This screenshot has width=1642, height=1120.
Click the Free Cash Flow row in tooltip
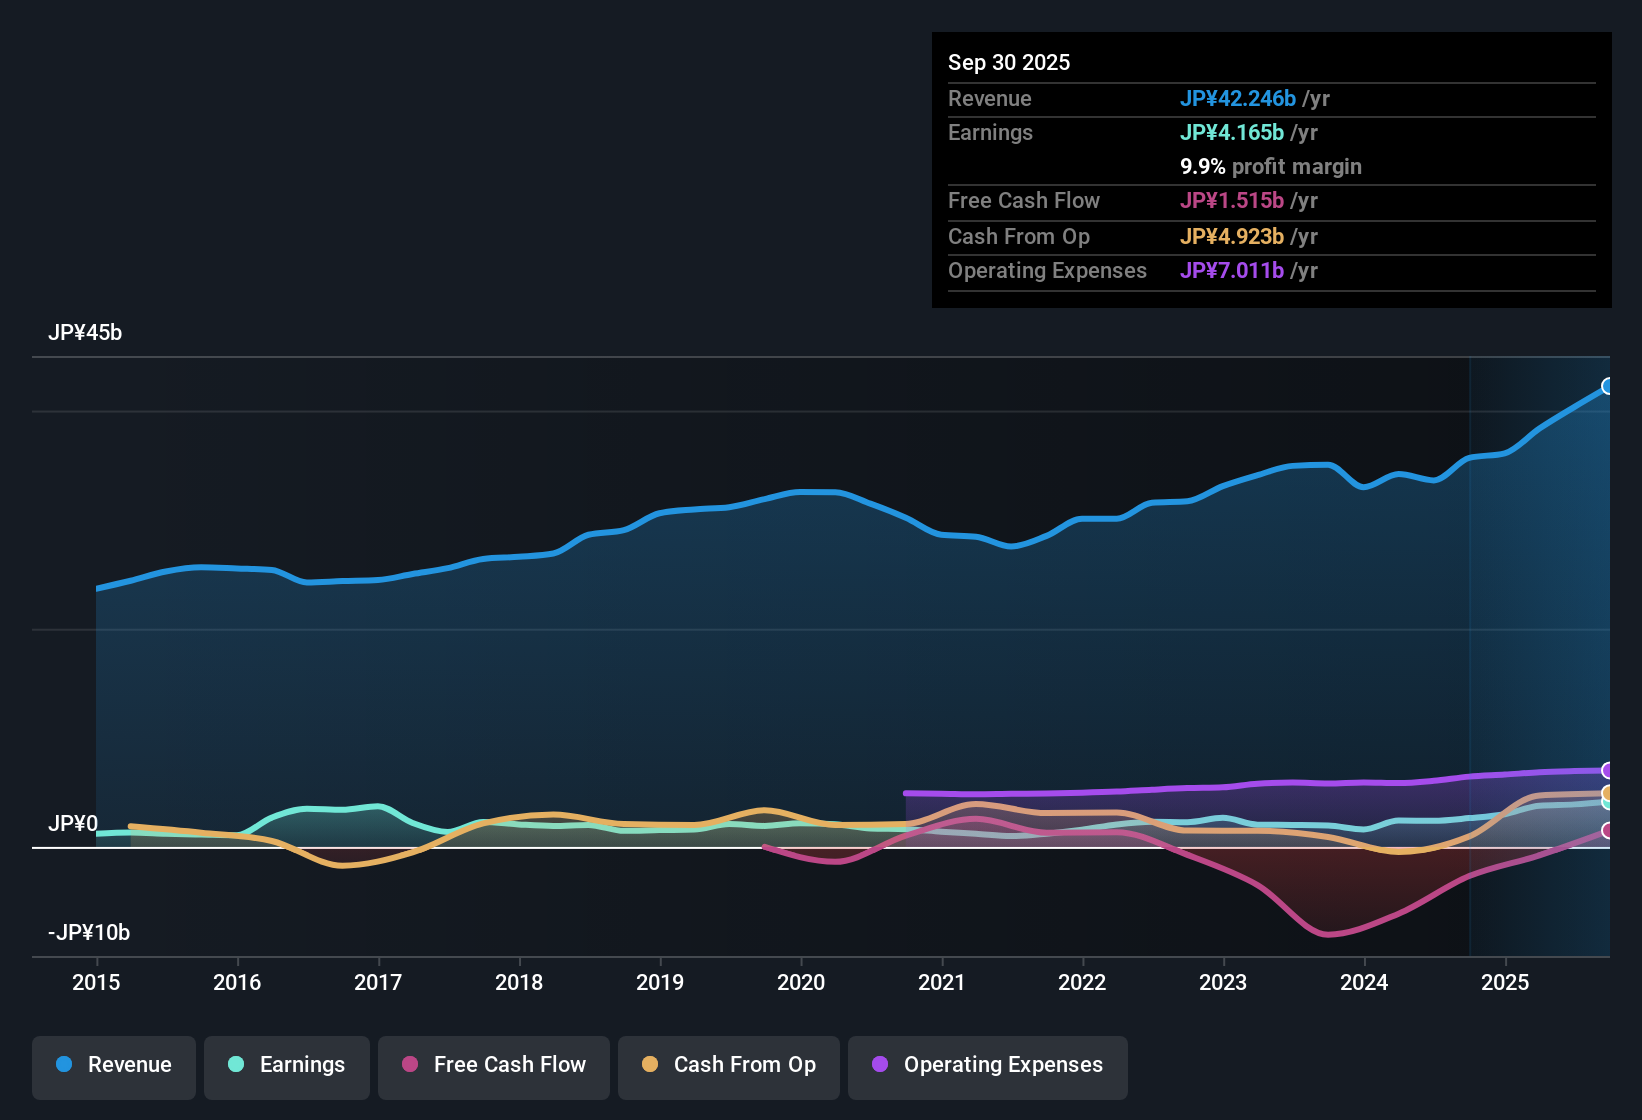(1024, 201)
